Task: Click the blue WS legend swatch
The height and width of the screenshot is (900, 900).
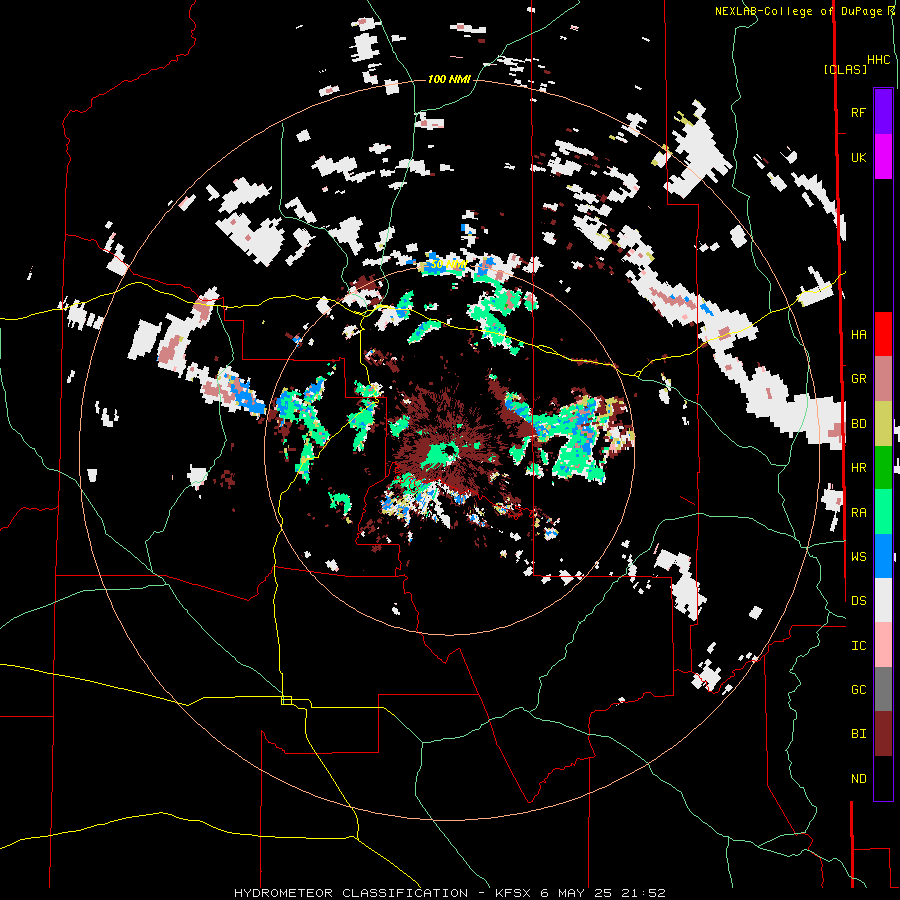Action: point(883,556)
